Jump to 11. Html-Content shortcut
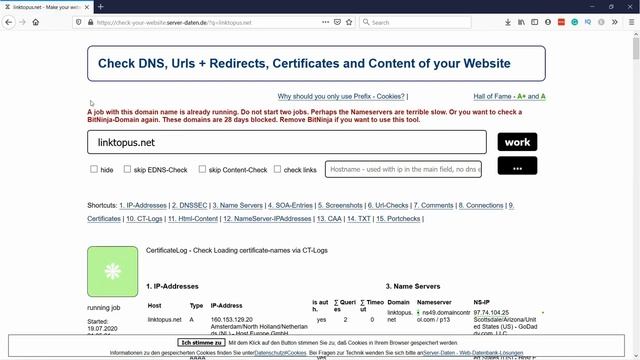 coord(193,219)
